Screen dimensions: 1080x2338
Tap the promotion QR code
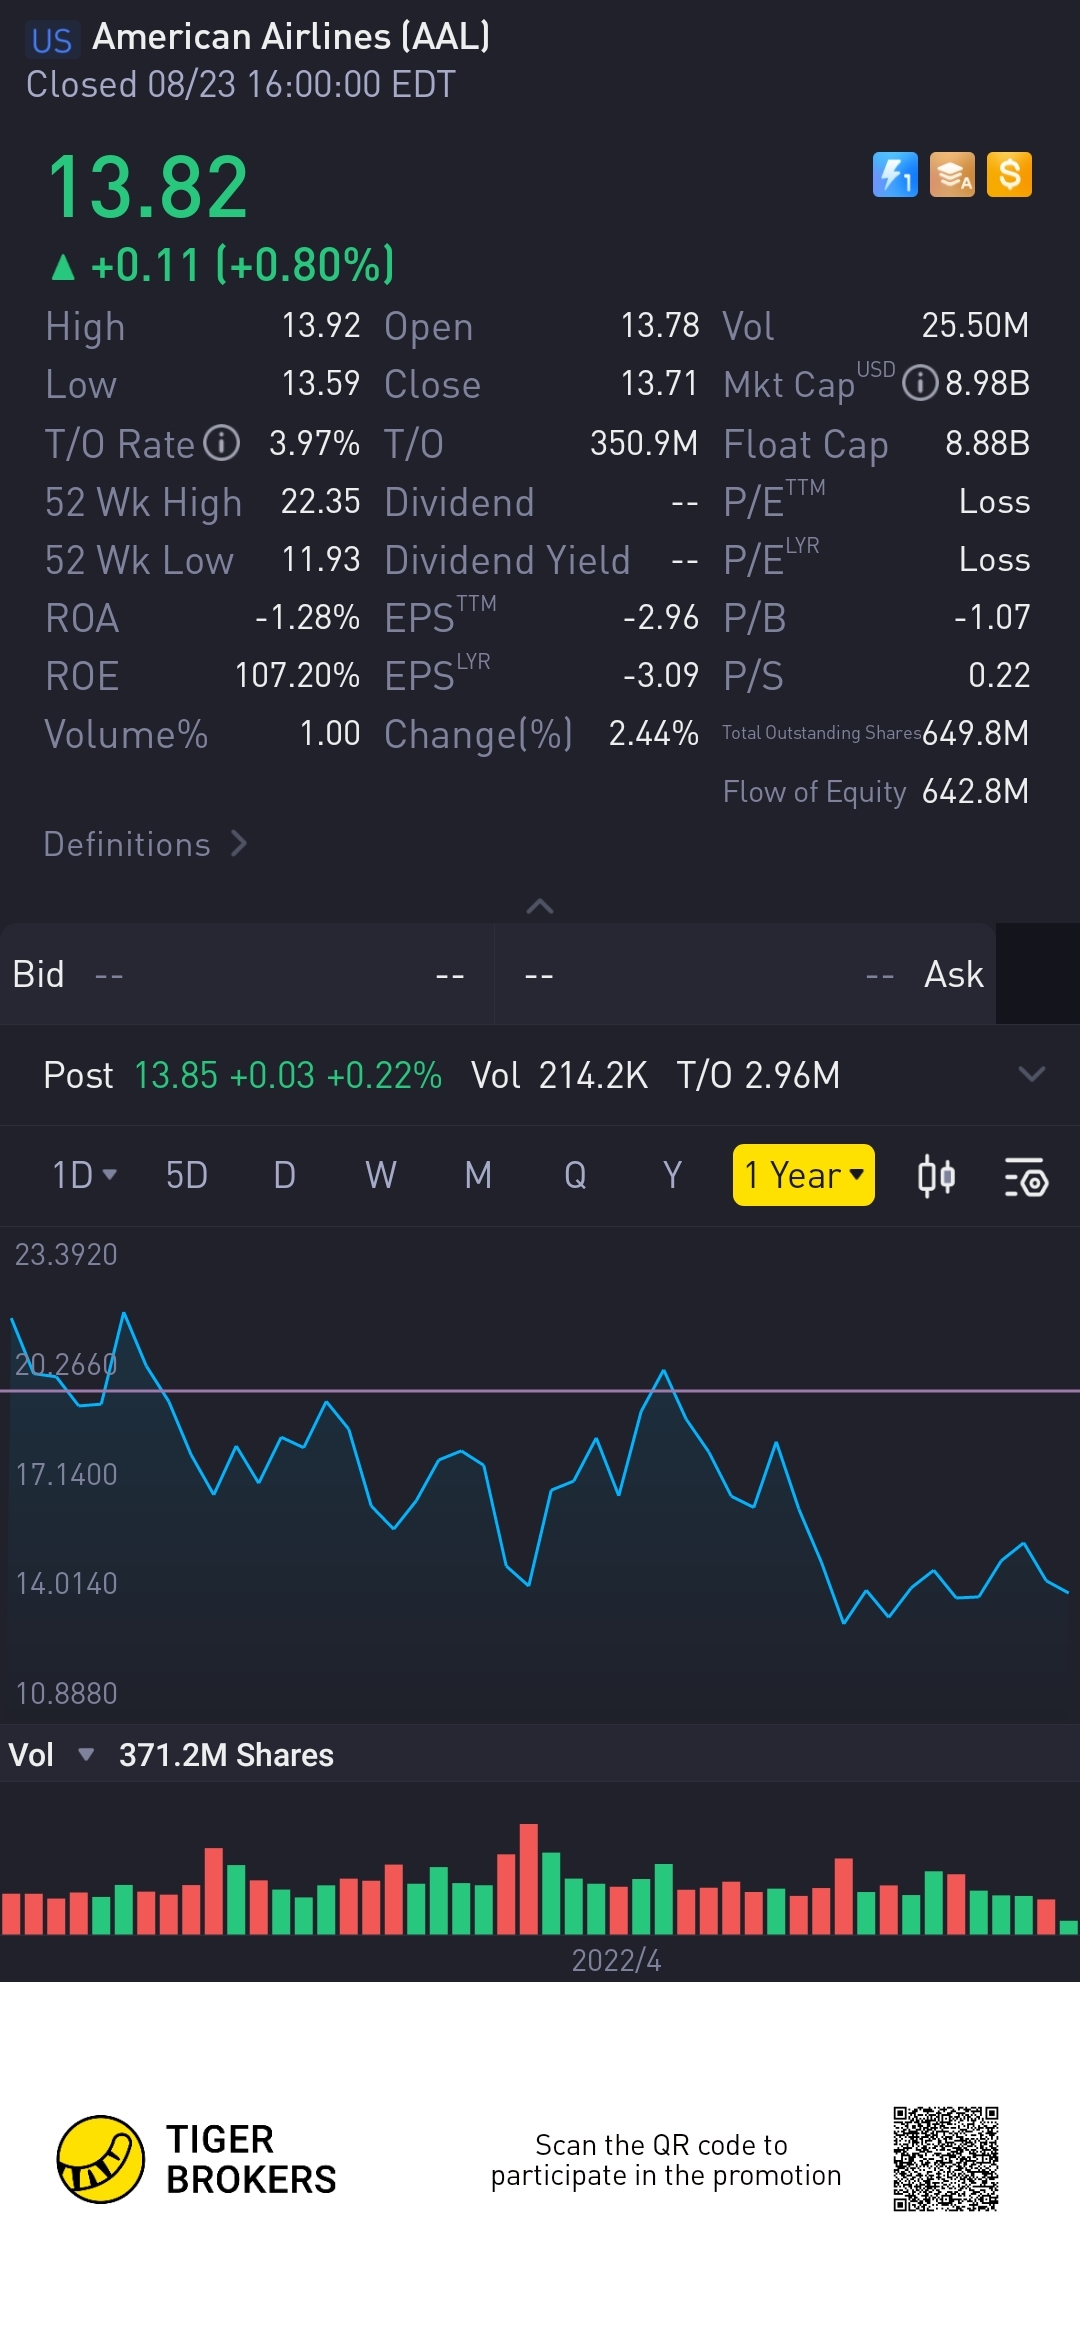coord(946,2158)
